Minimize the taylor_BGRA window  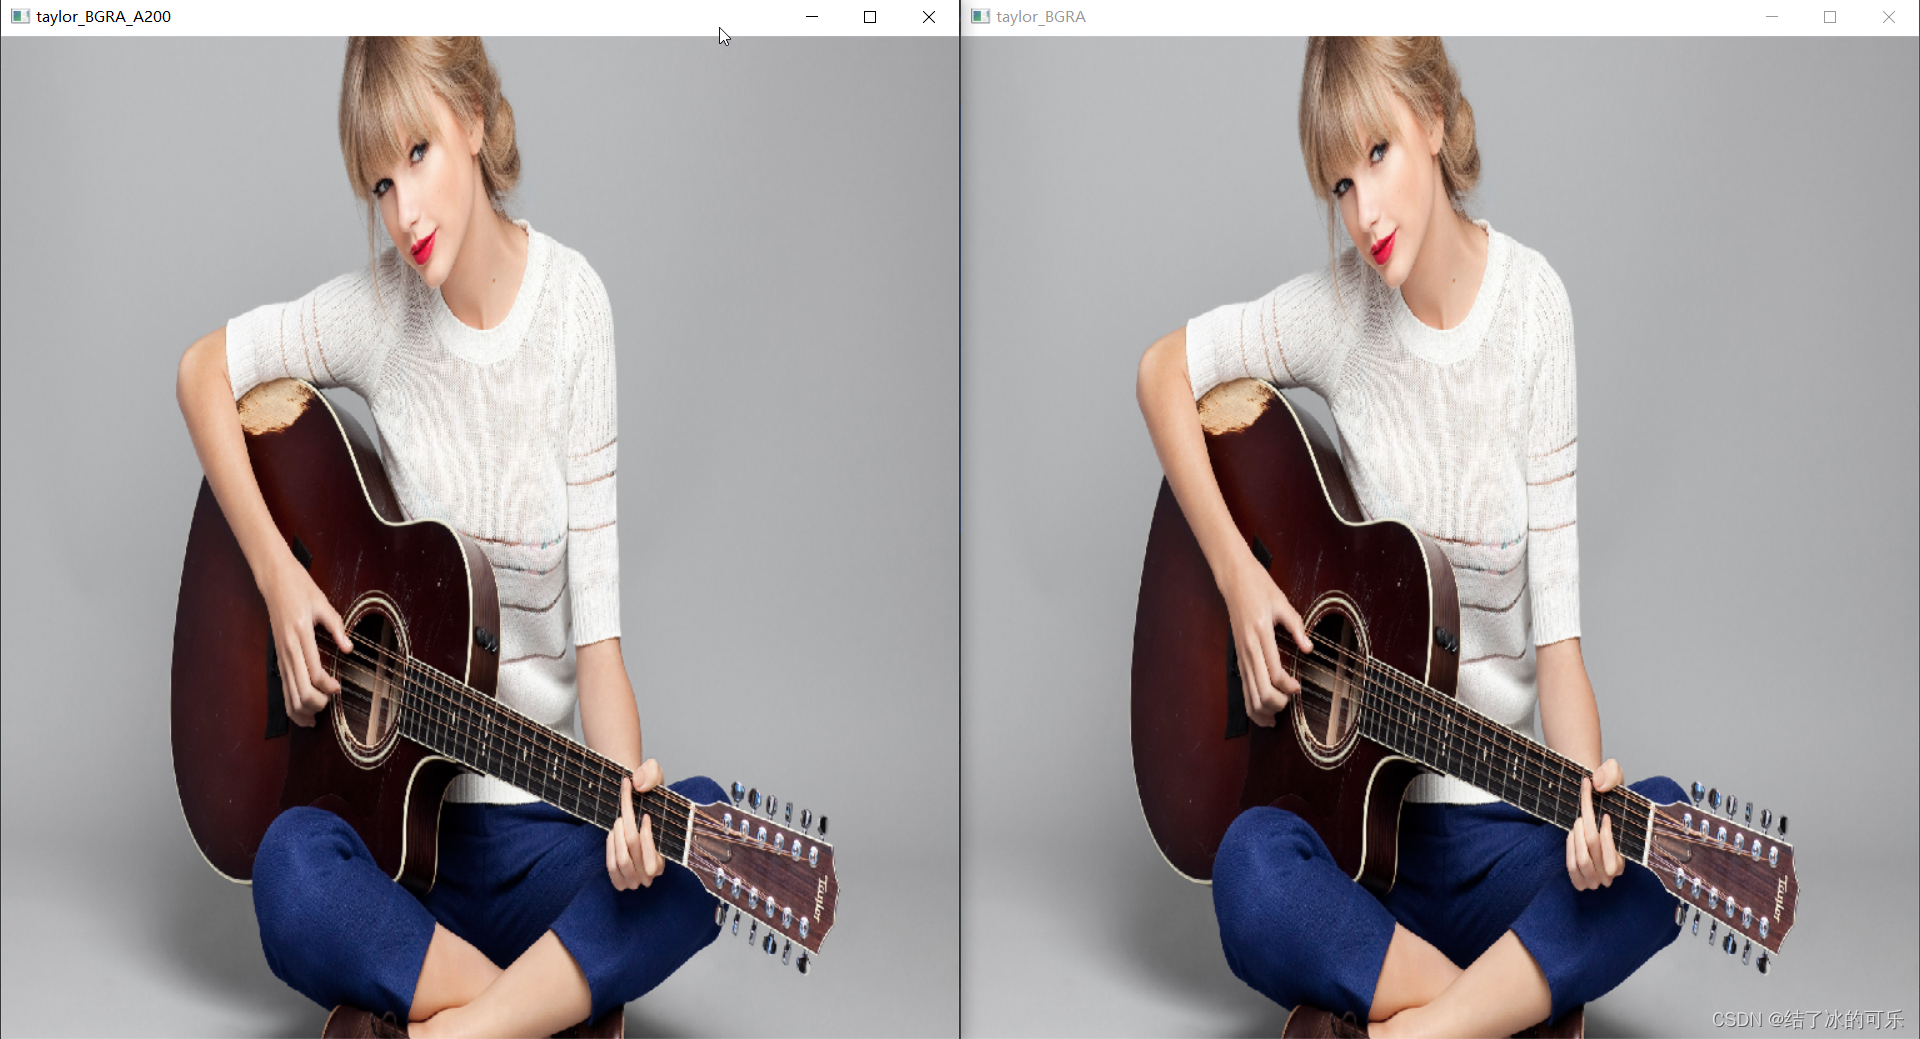coord(1772,16)
